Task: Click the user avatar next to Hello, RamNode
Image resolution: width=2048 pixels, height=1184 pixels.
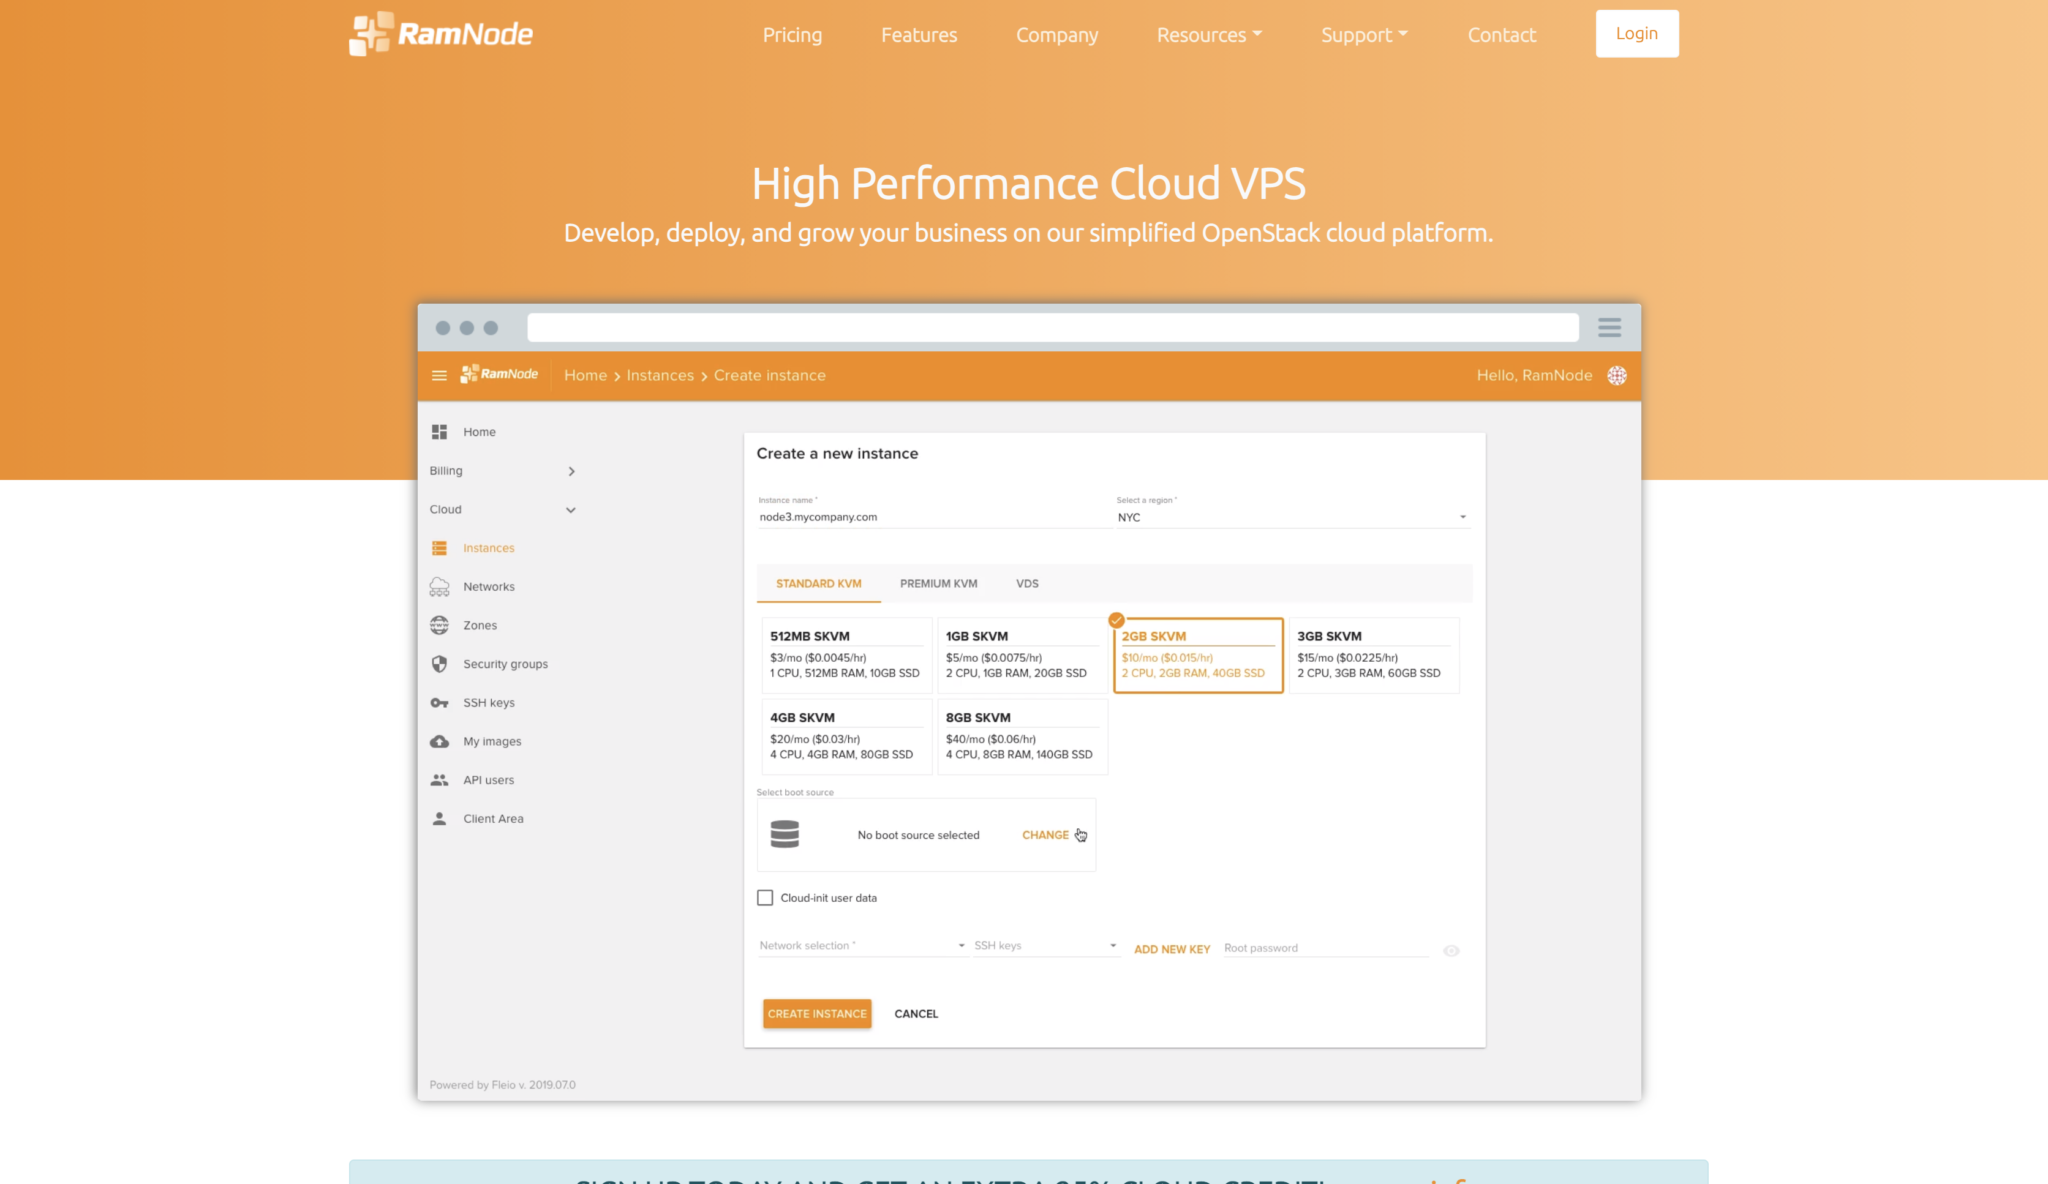Action: pyautogui.click(x=1616, y=375)
